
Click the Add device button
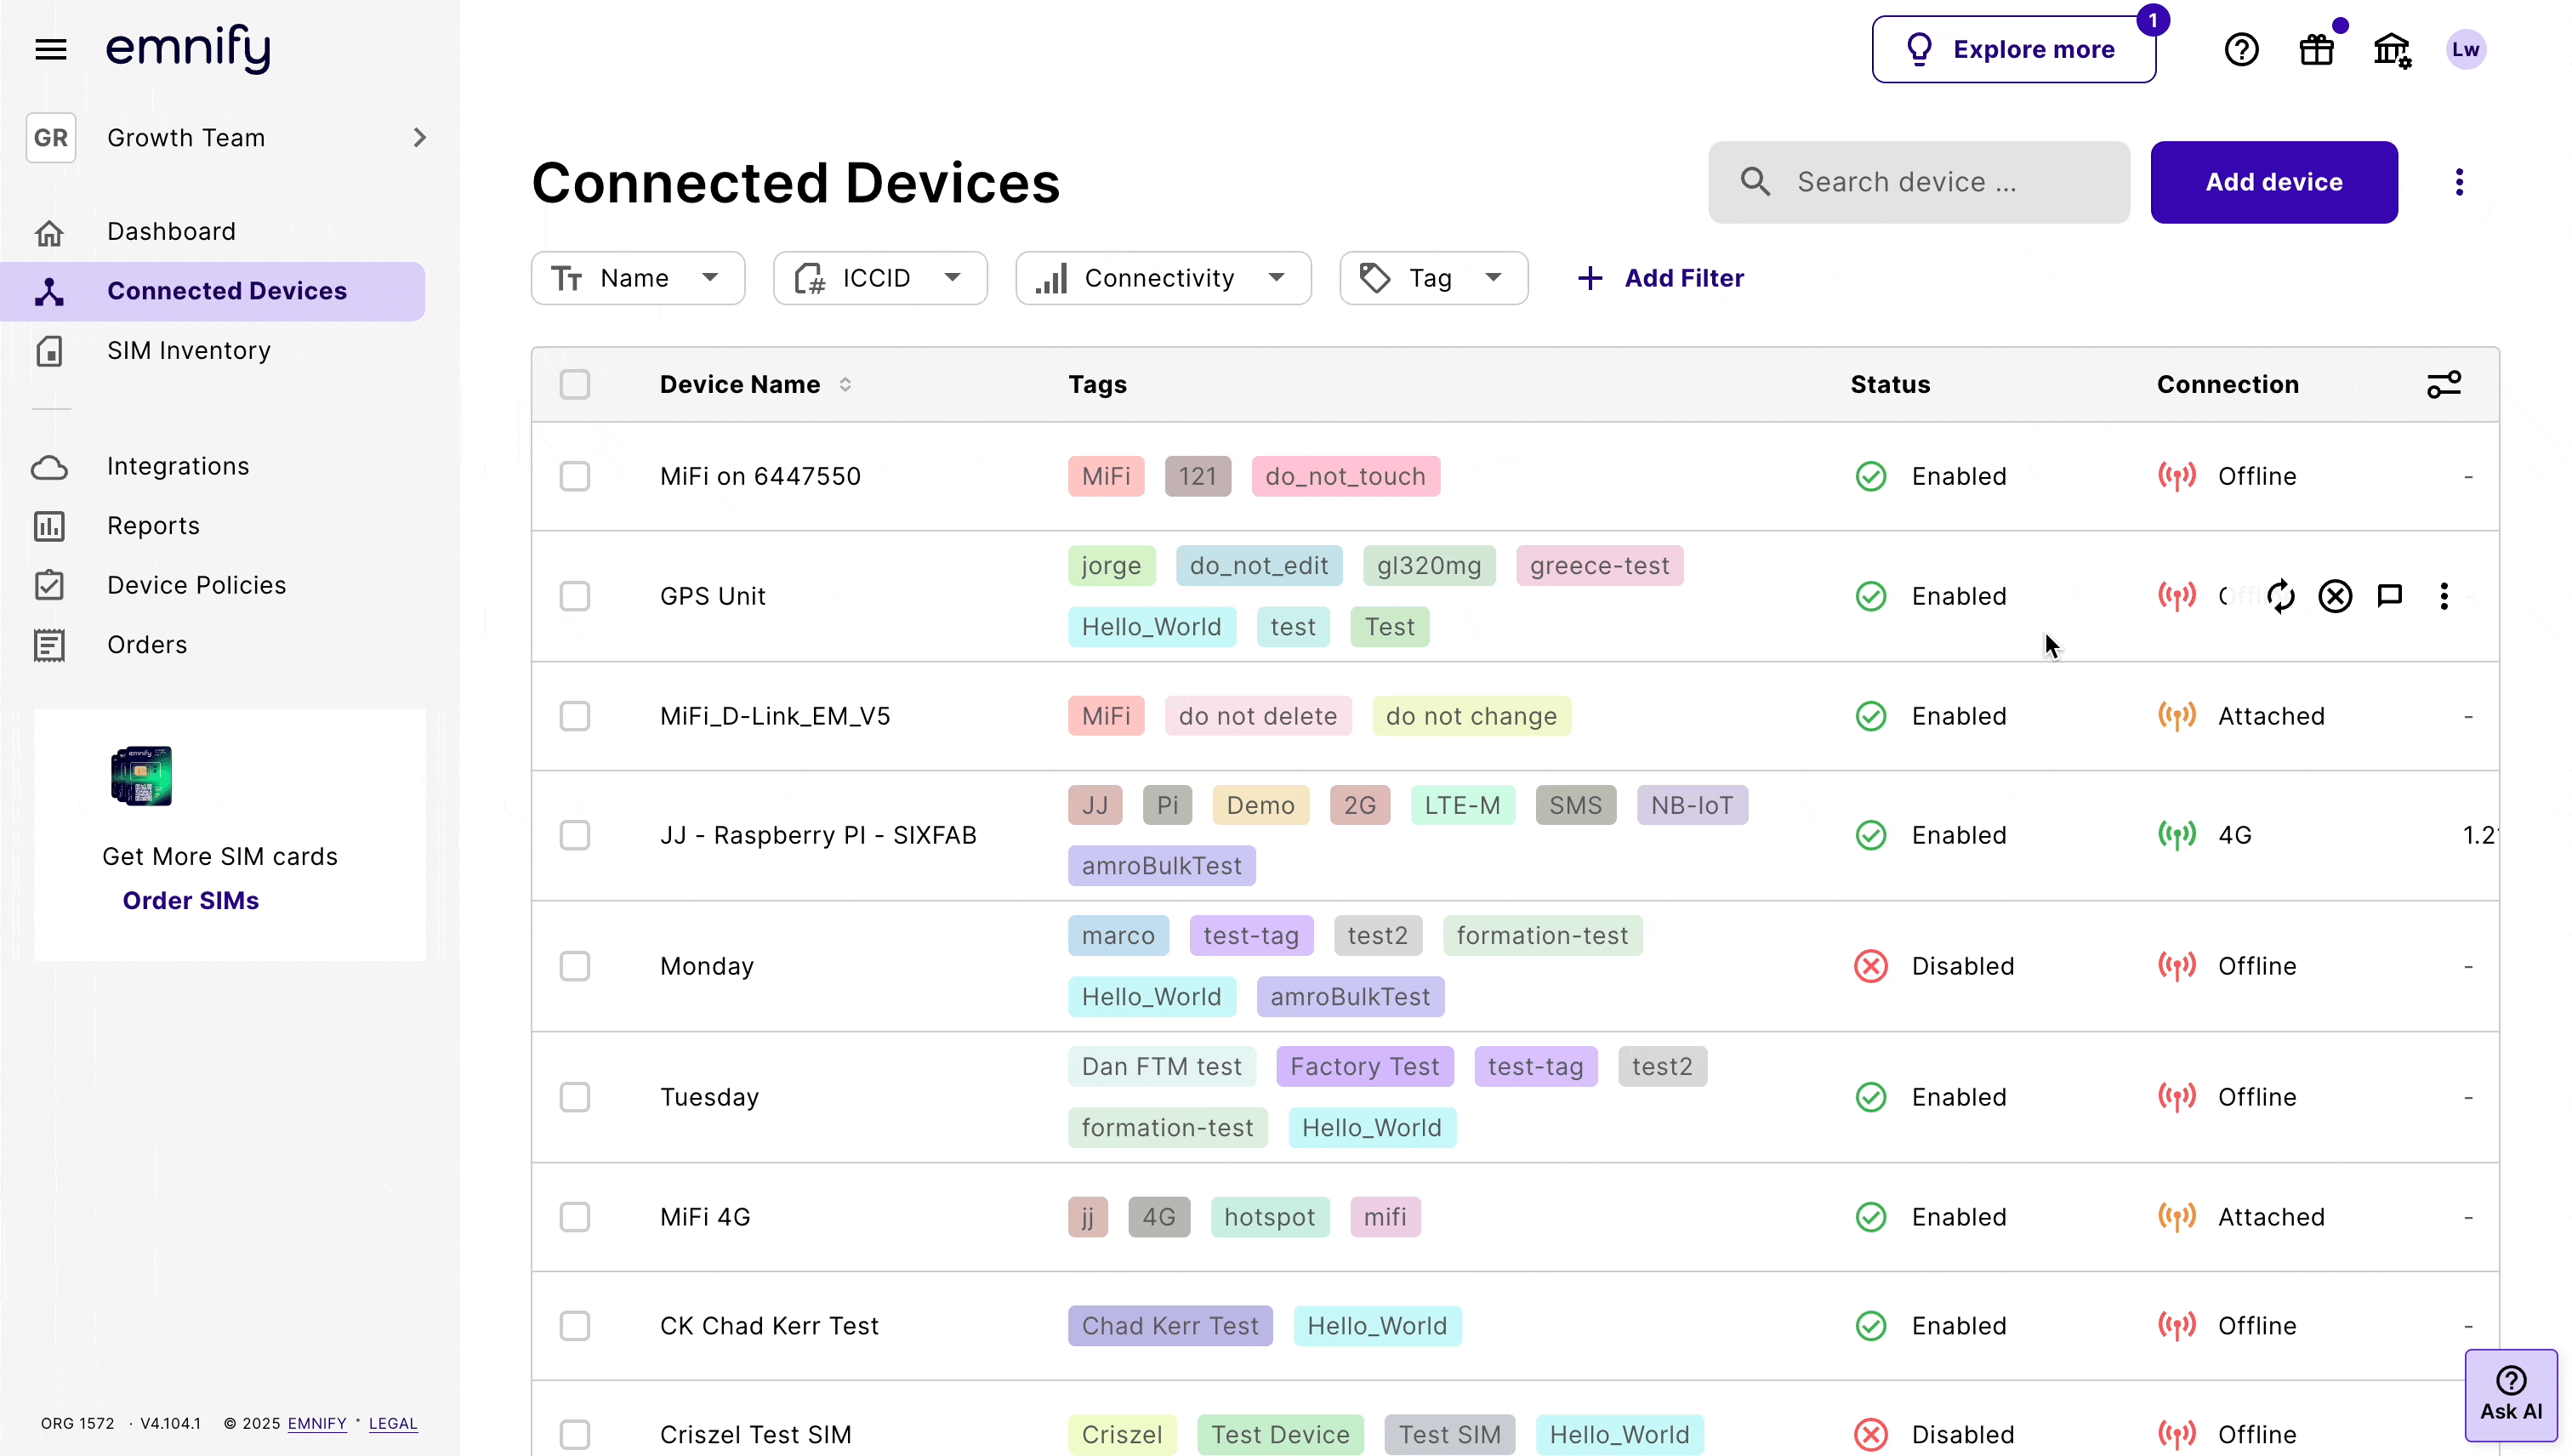(x=2273, y=182)
